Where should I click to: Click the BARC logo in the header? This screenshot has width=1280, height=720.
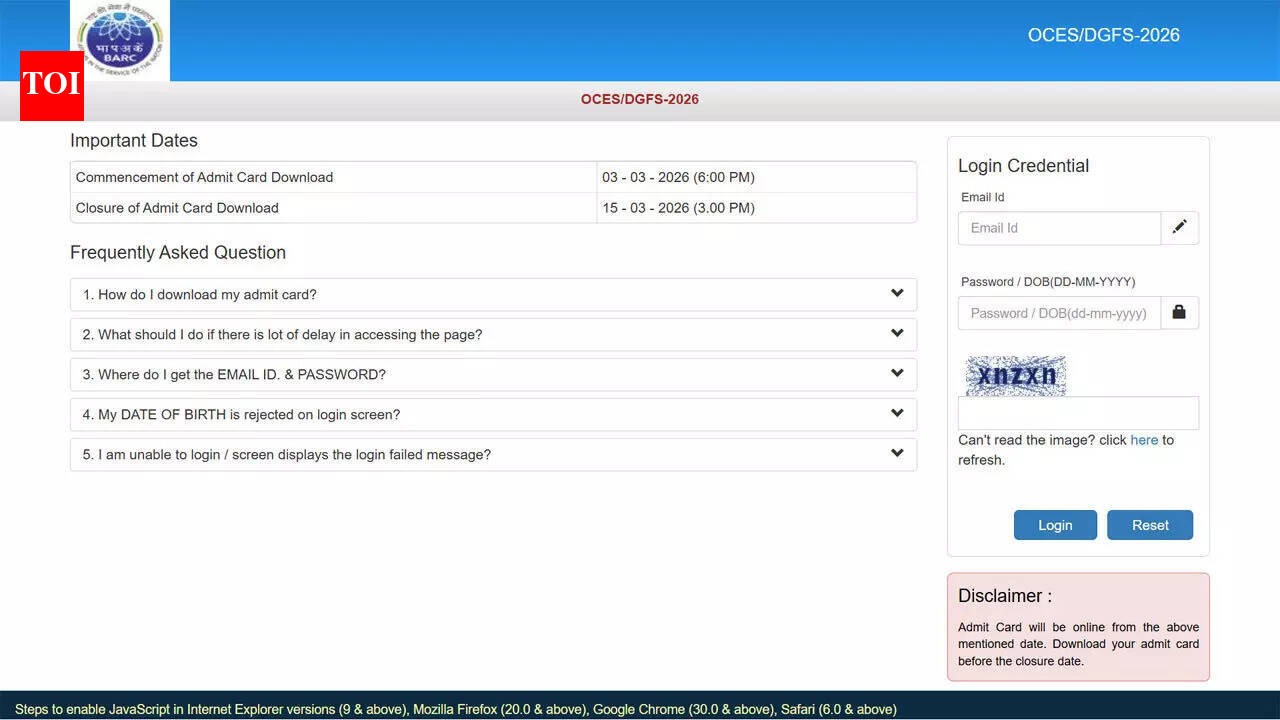tap(120, 40)
